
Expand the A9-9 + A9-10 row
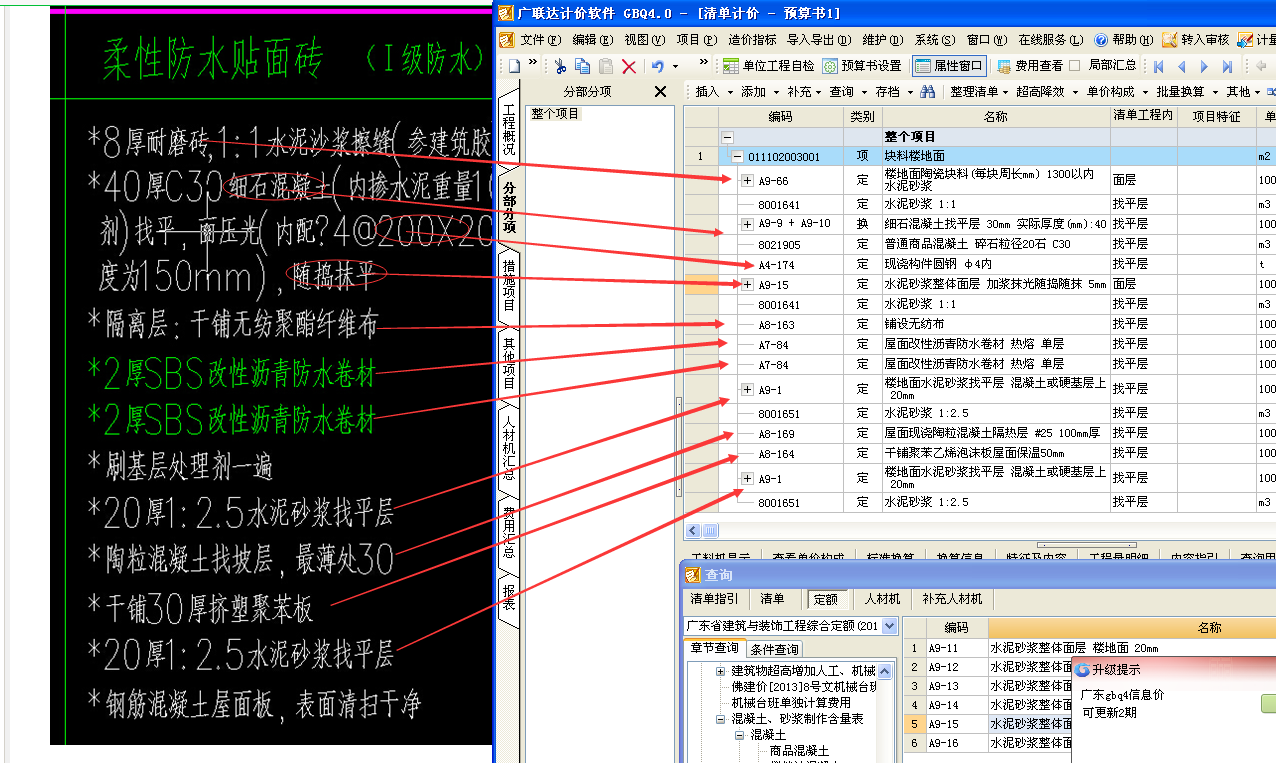point(746,224)
